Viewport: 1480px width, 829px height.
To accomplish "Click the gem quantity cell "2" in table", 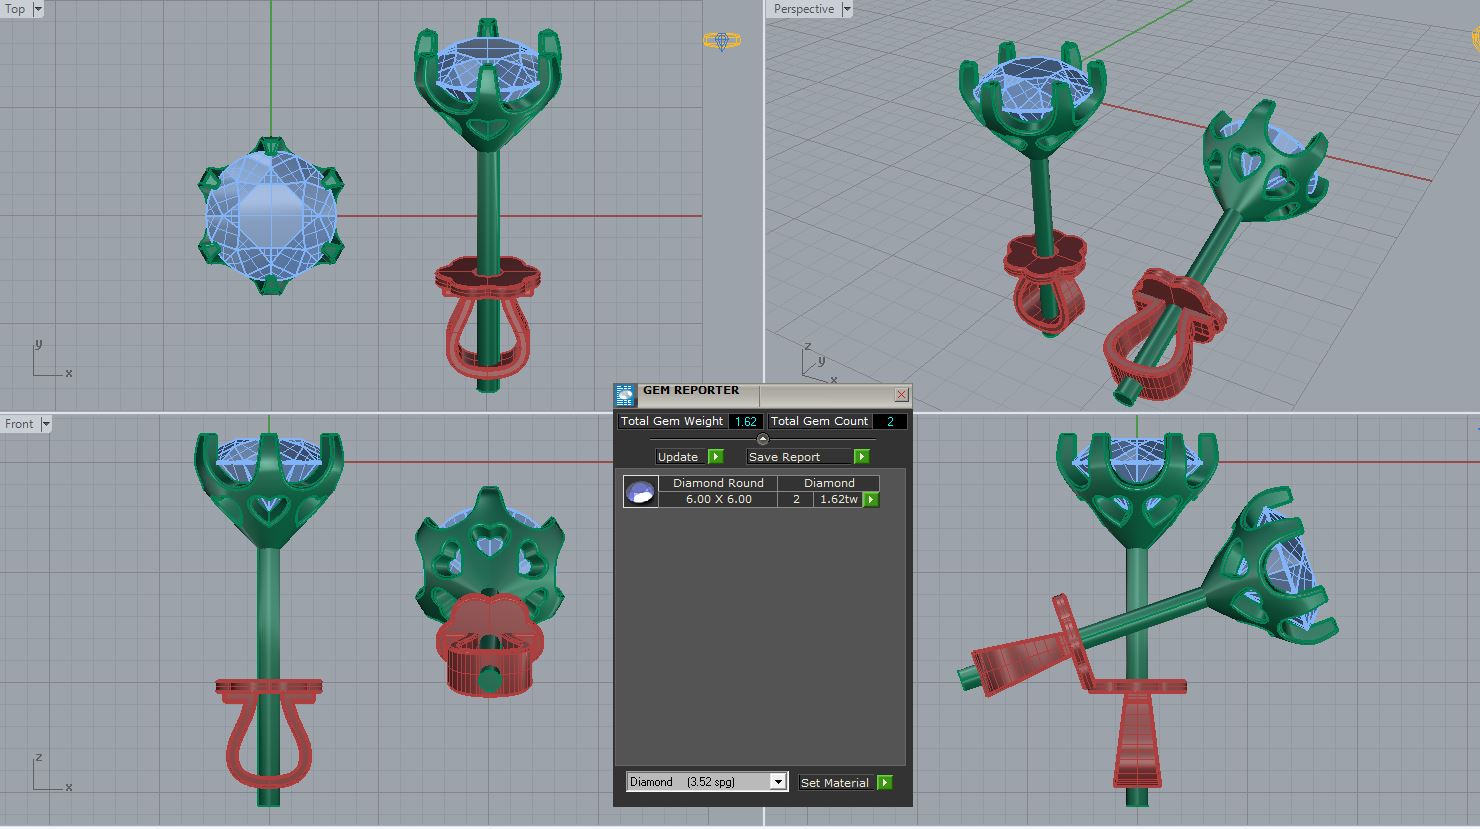I will click(x=796, y=499).
